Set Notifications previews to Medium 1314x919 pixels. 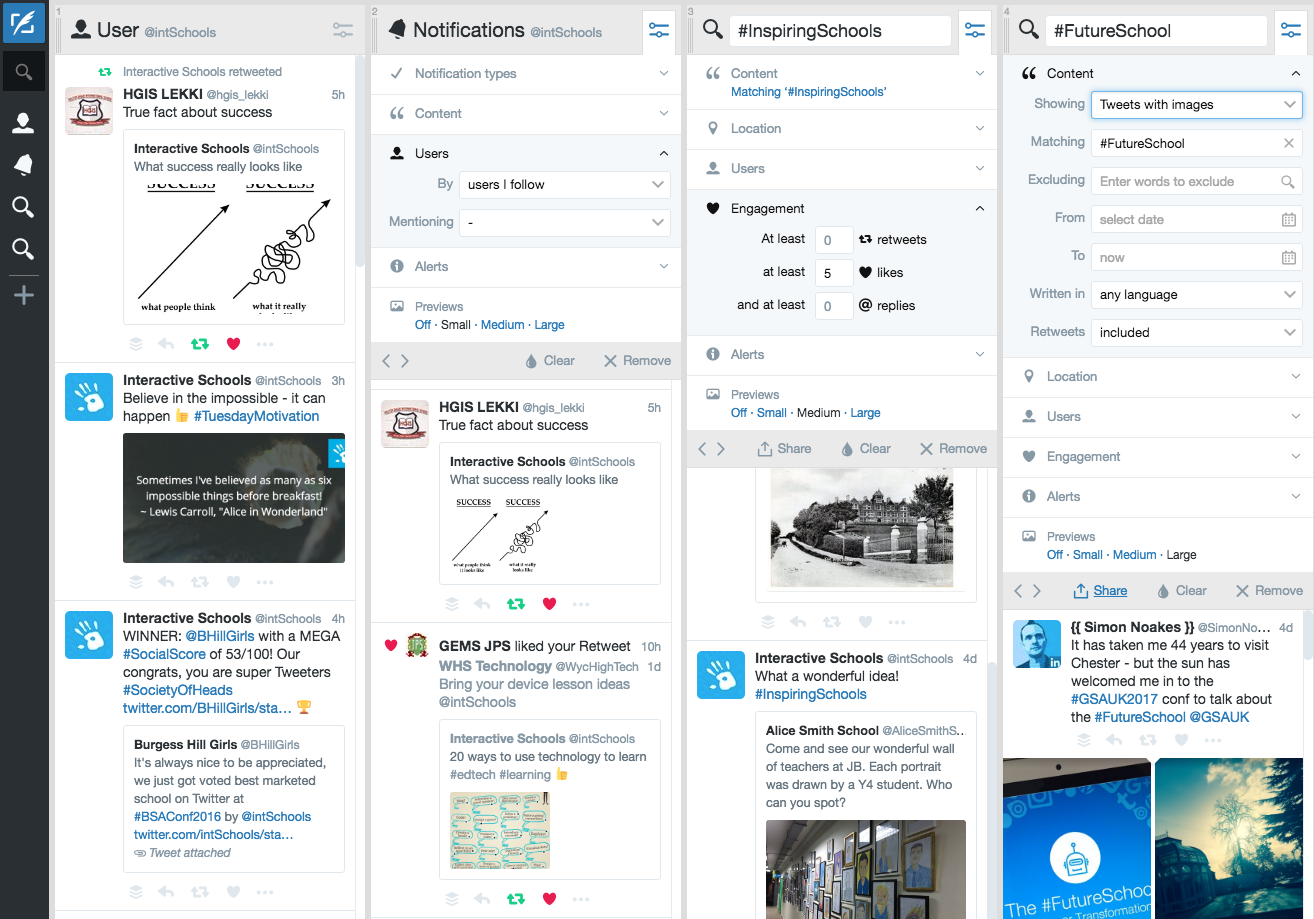pyautogui.click(x=502, y=325)
